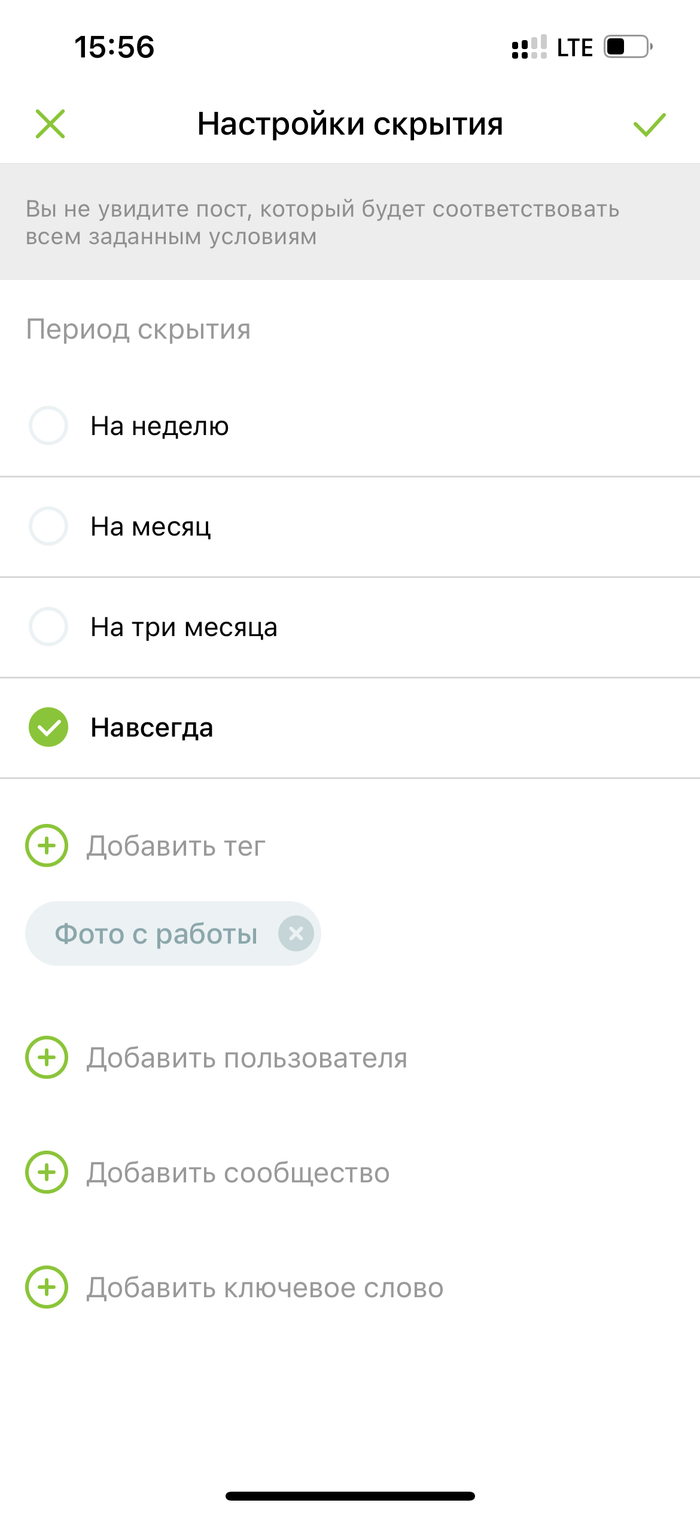Viewport: 700px width, 1515px height.
Task: Tap the plus icon beside "Добавить пользователя"
Action: click(46, 1058)
